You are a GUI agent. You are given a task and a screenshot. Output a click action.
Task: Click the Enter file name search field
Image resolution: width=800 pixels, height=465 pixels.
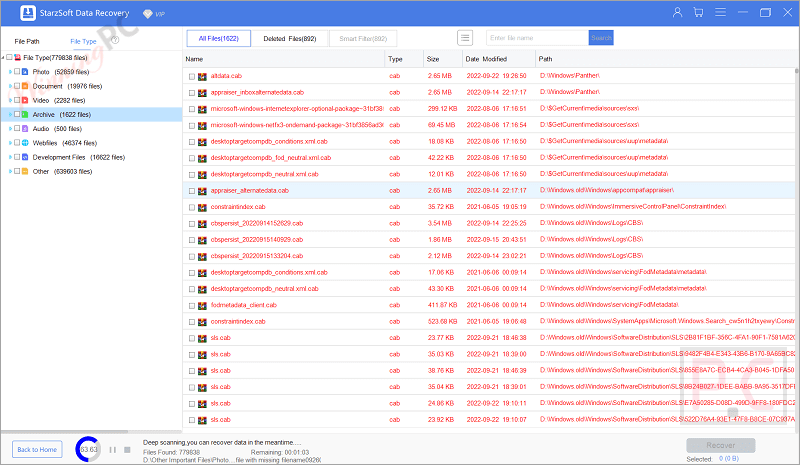coord(537,38)
